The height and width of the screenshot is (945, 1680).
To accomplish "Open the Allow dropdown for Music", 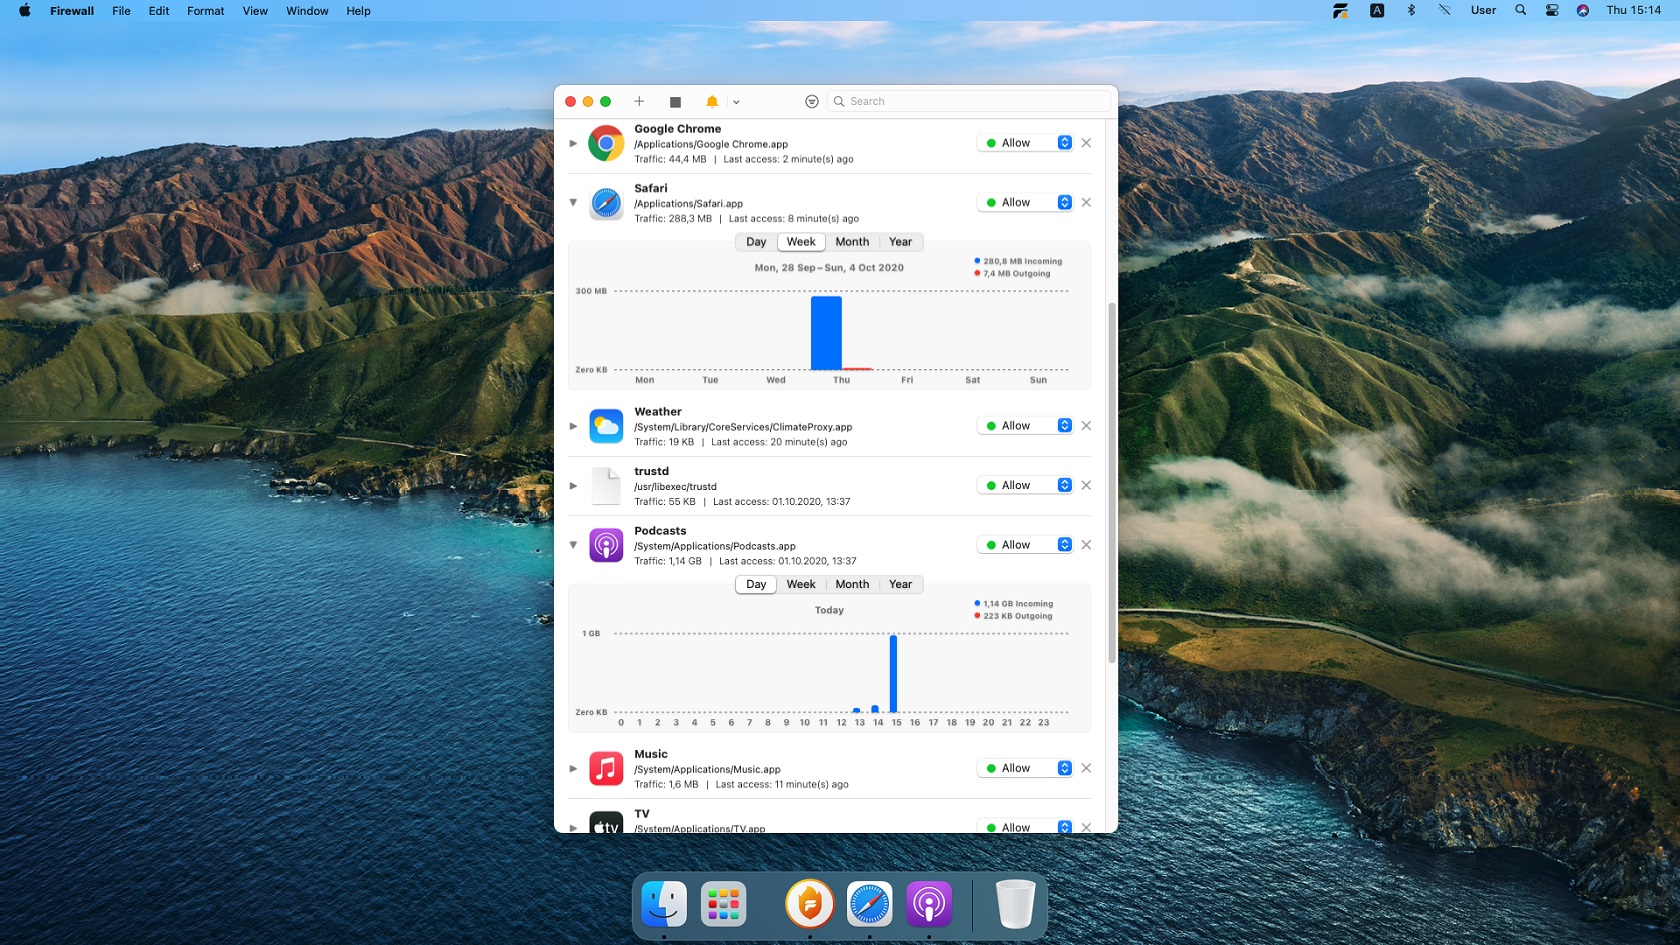I will (1025, 768).
